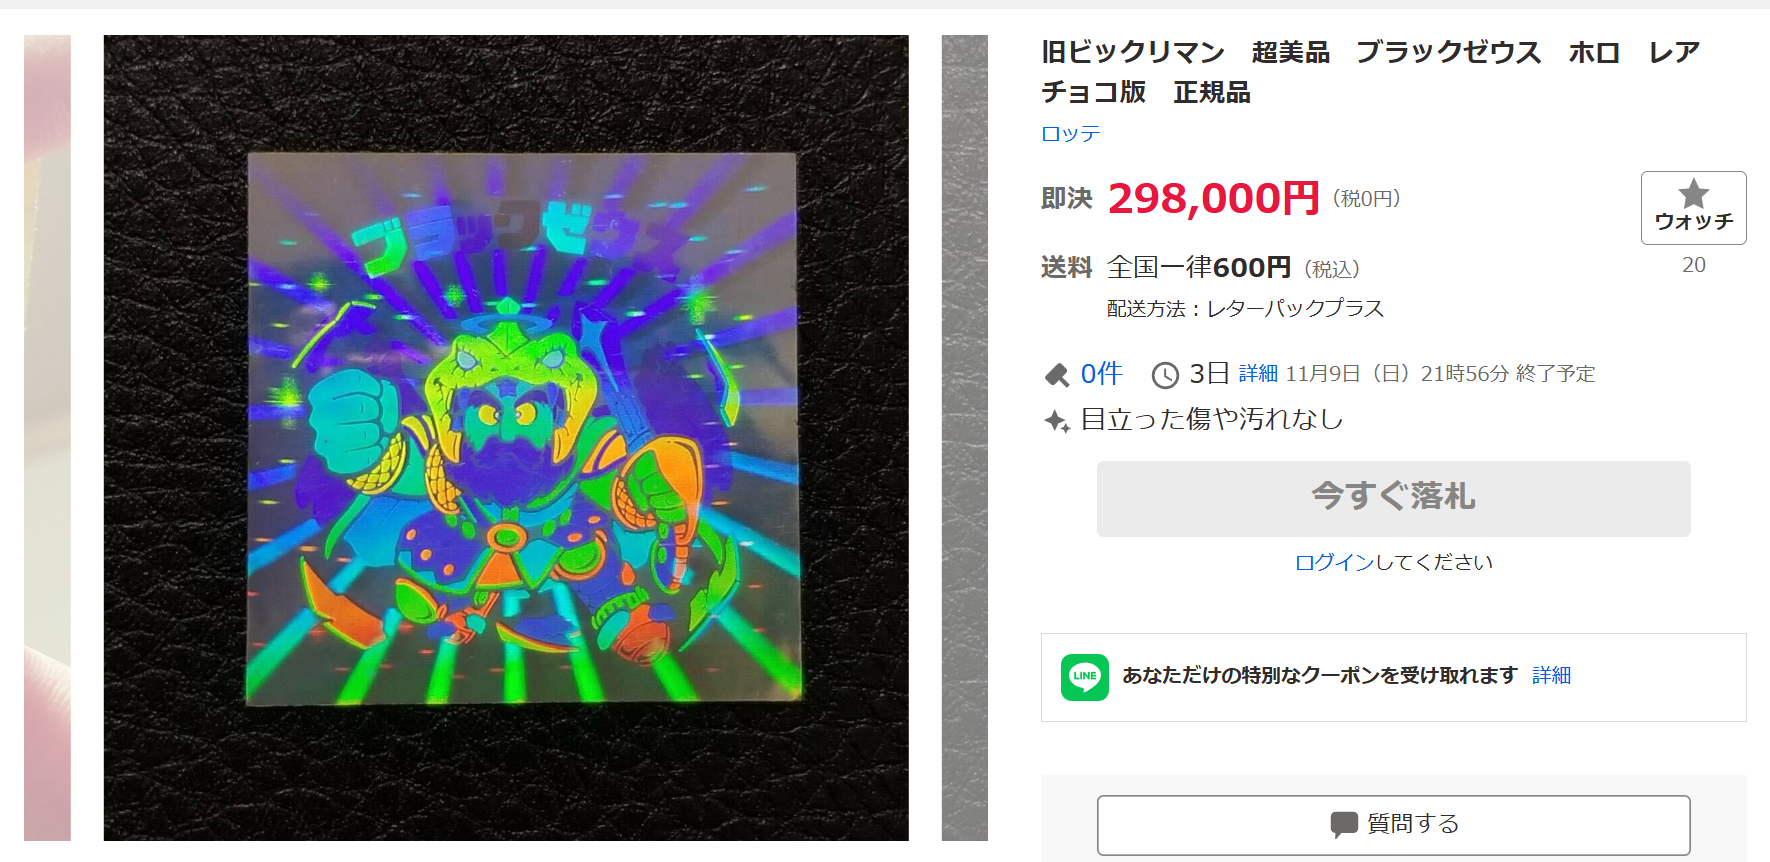This screenshot has width=1770, height=862.
Task: Click the ウォッチ watch toggle button
Action: (1693, 208)
